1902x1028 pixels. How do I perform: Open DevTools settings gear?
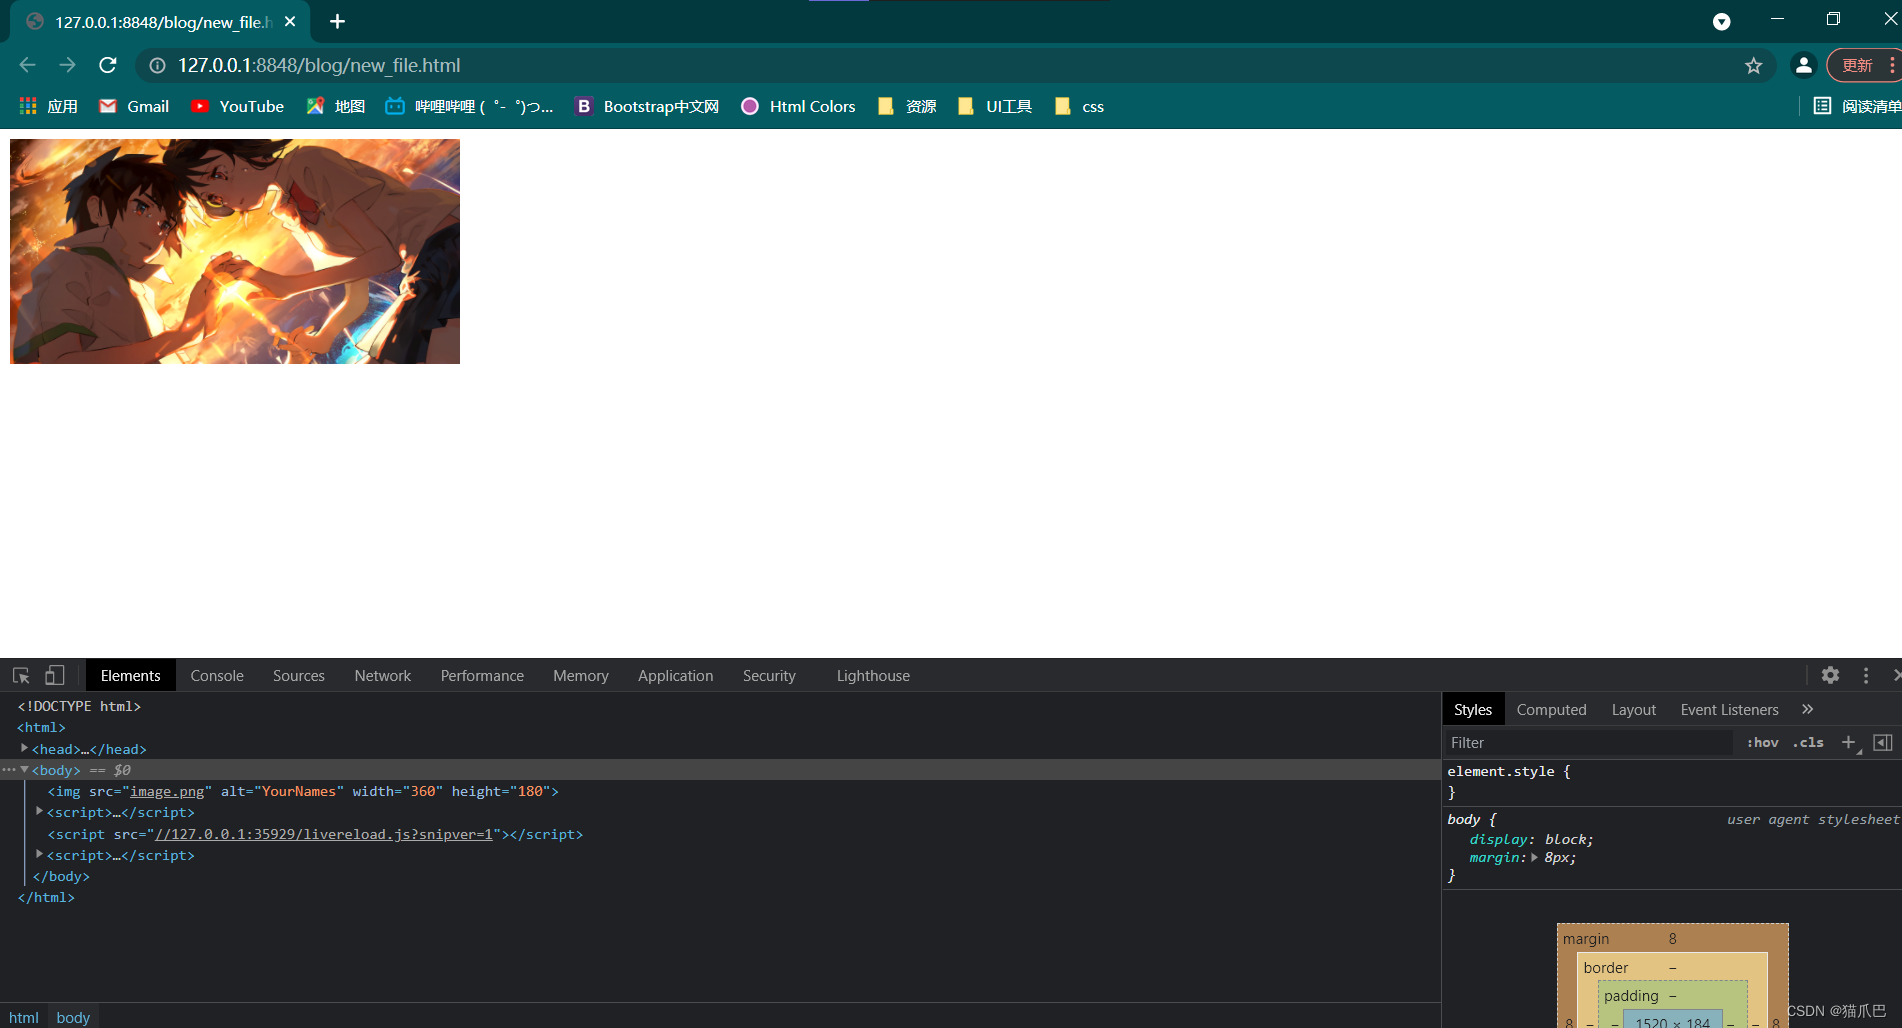coord(1830,675)
